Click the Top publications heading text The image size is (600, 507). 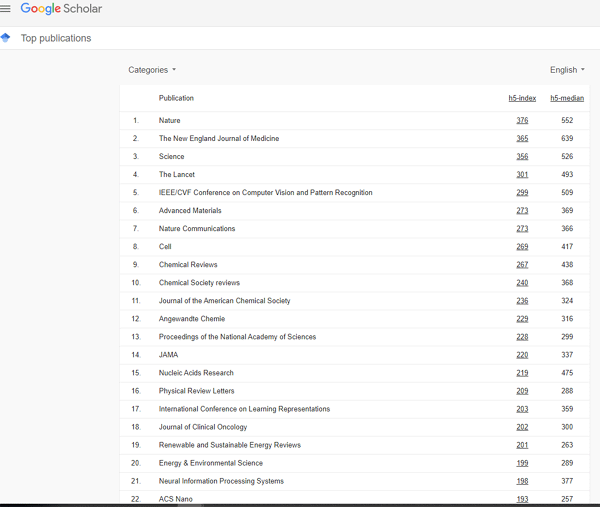[56, 38]
